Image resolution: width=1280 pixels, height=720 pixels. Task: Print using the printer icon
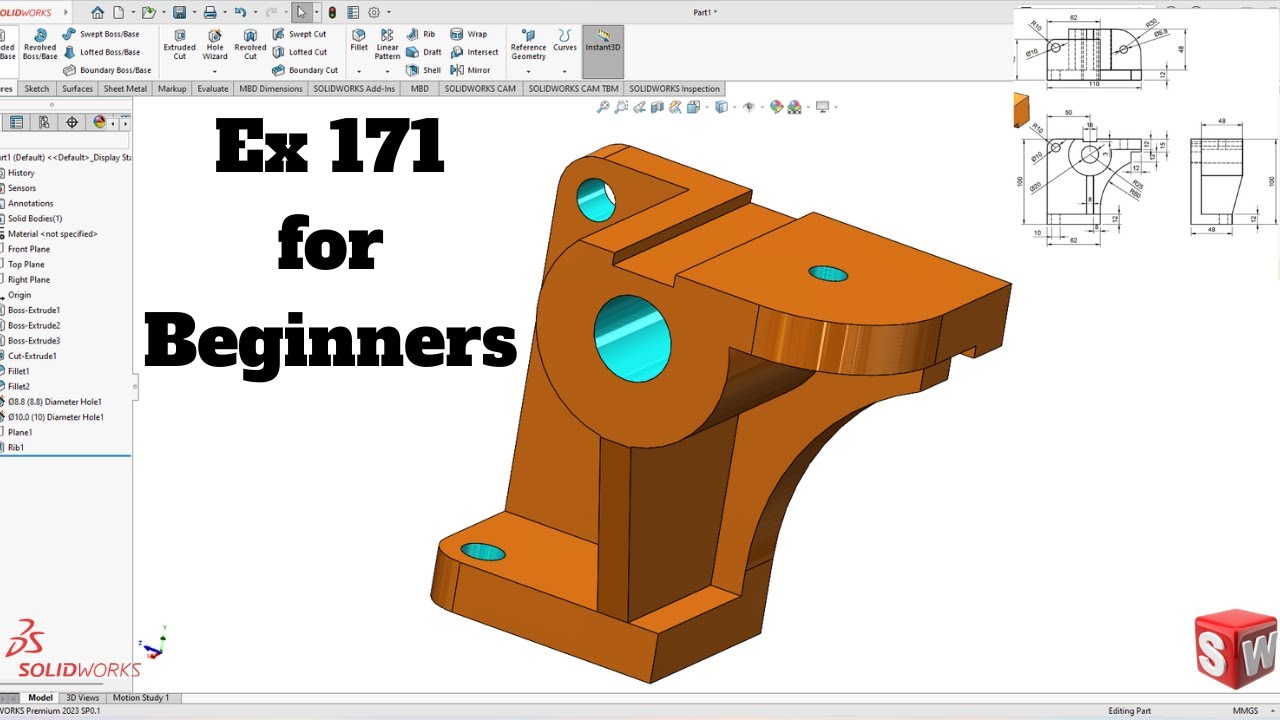coord(209,13)
